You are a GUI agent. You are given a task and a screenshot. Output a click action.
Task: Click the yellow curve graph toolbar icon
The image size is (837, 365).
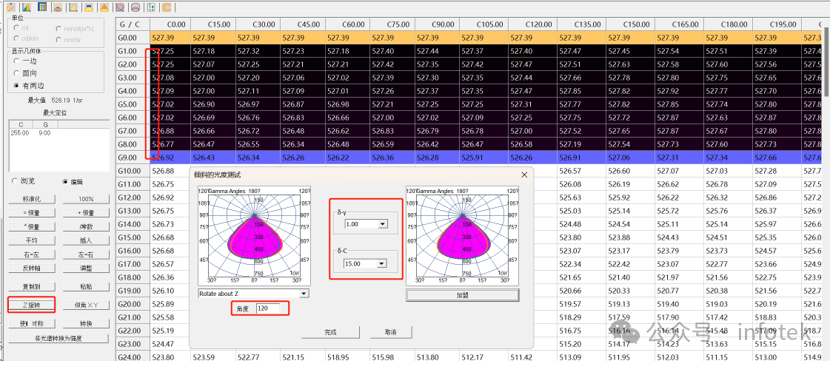(x=73, y=7)
